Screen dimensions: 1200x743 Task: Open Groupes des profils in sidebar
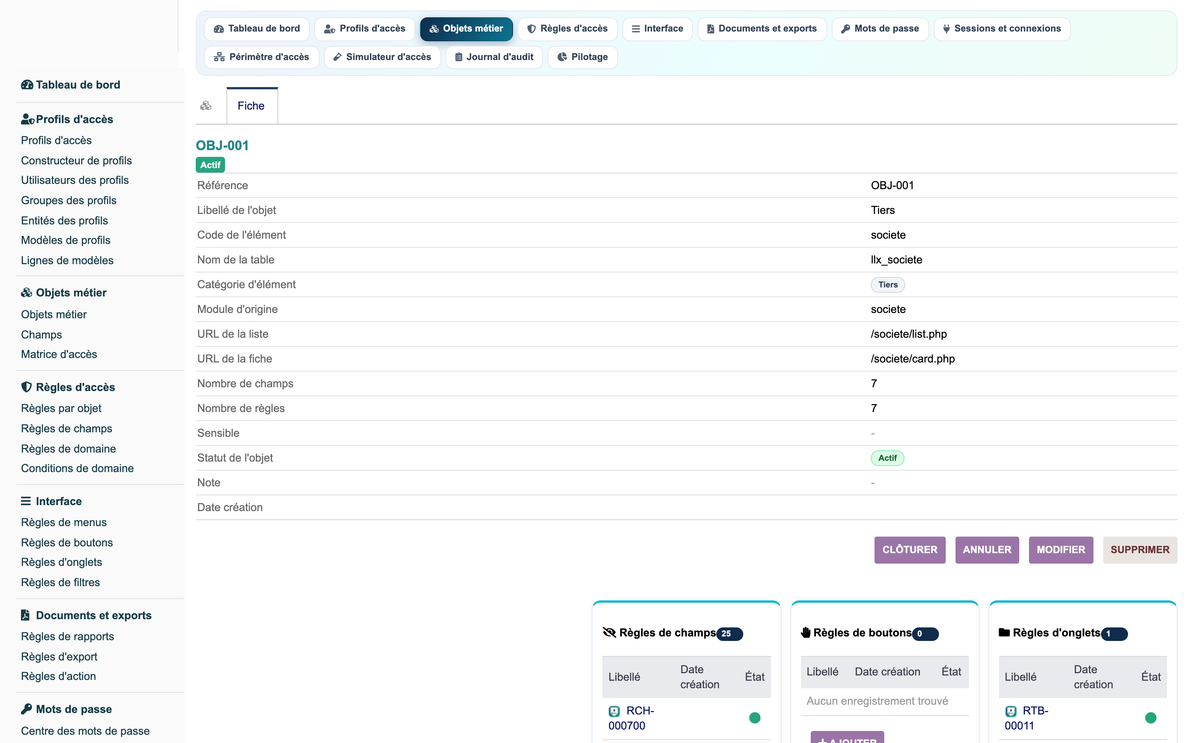69,201
